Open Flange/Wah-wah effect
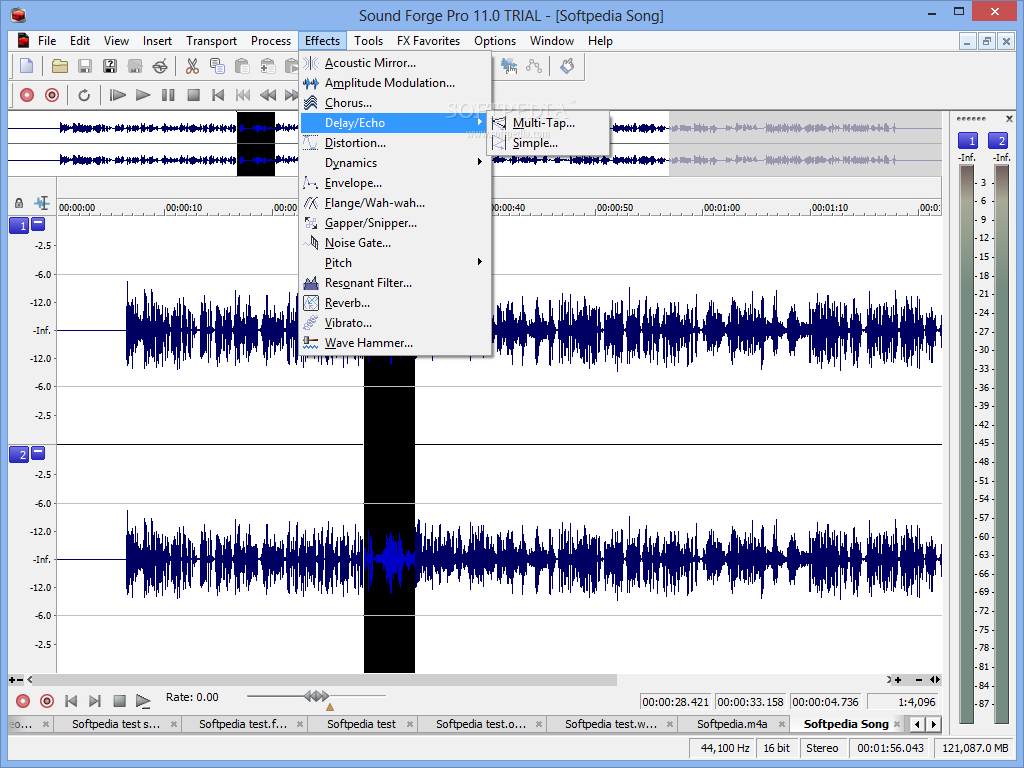This screenshot has height=768, width=1024. (396, 203)
